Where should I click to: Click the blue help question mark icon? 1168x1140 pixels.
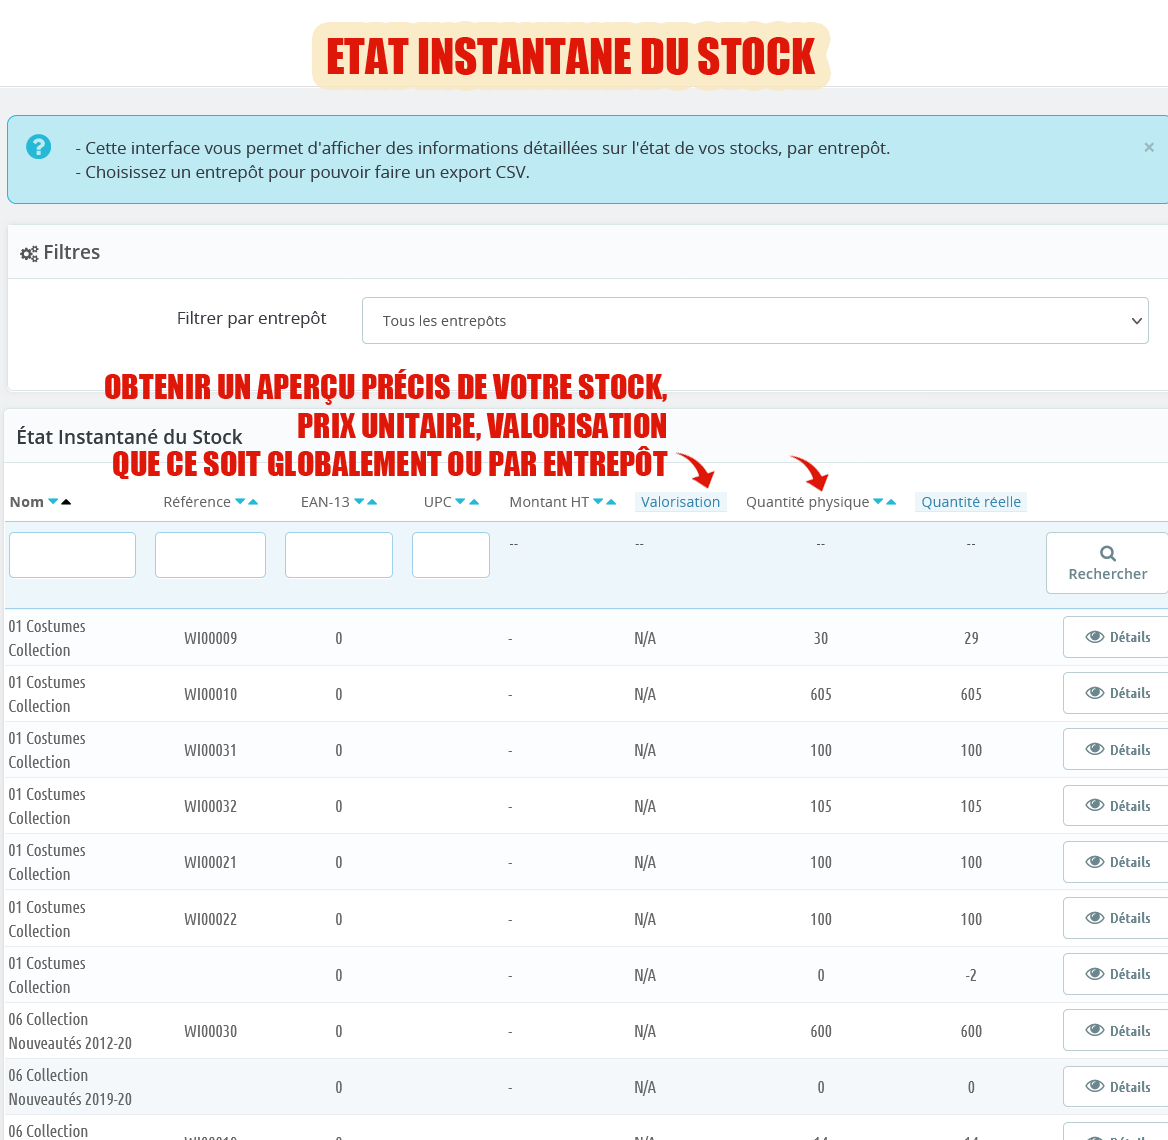(x=38, y=147)
